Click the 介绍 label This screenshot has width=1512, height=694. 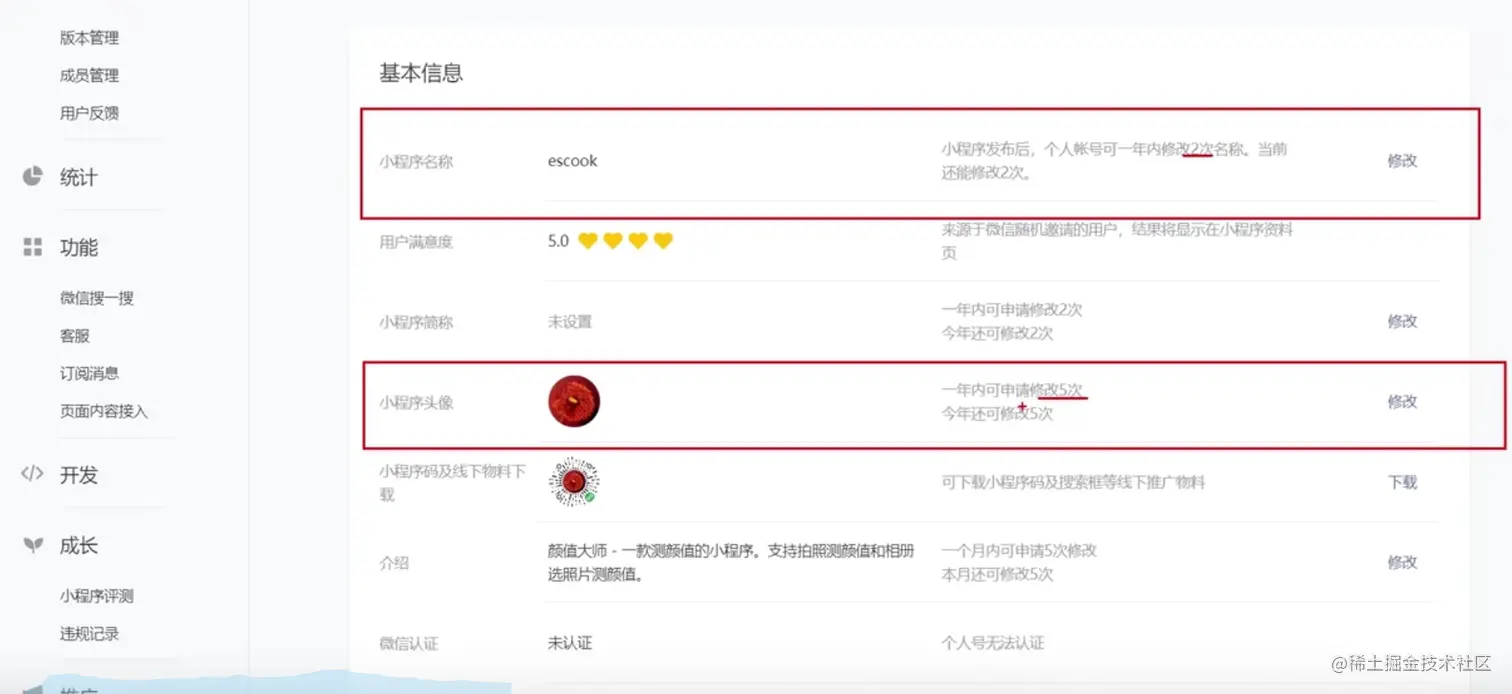coord(394,563)
